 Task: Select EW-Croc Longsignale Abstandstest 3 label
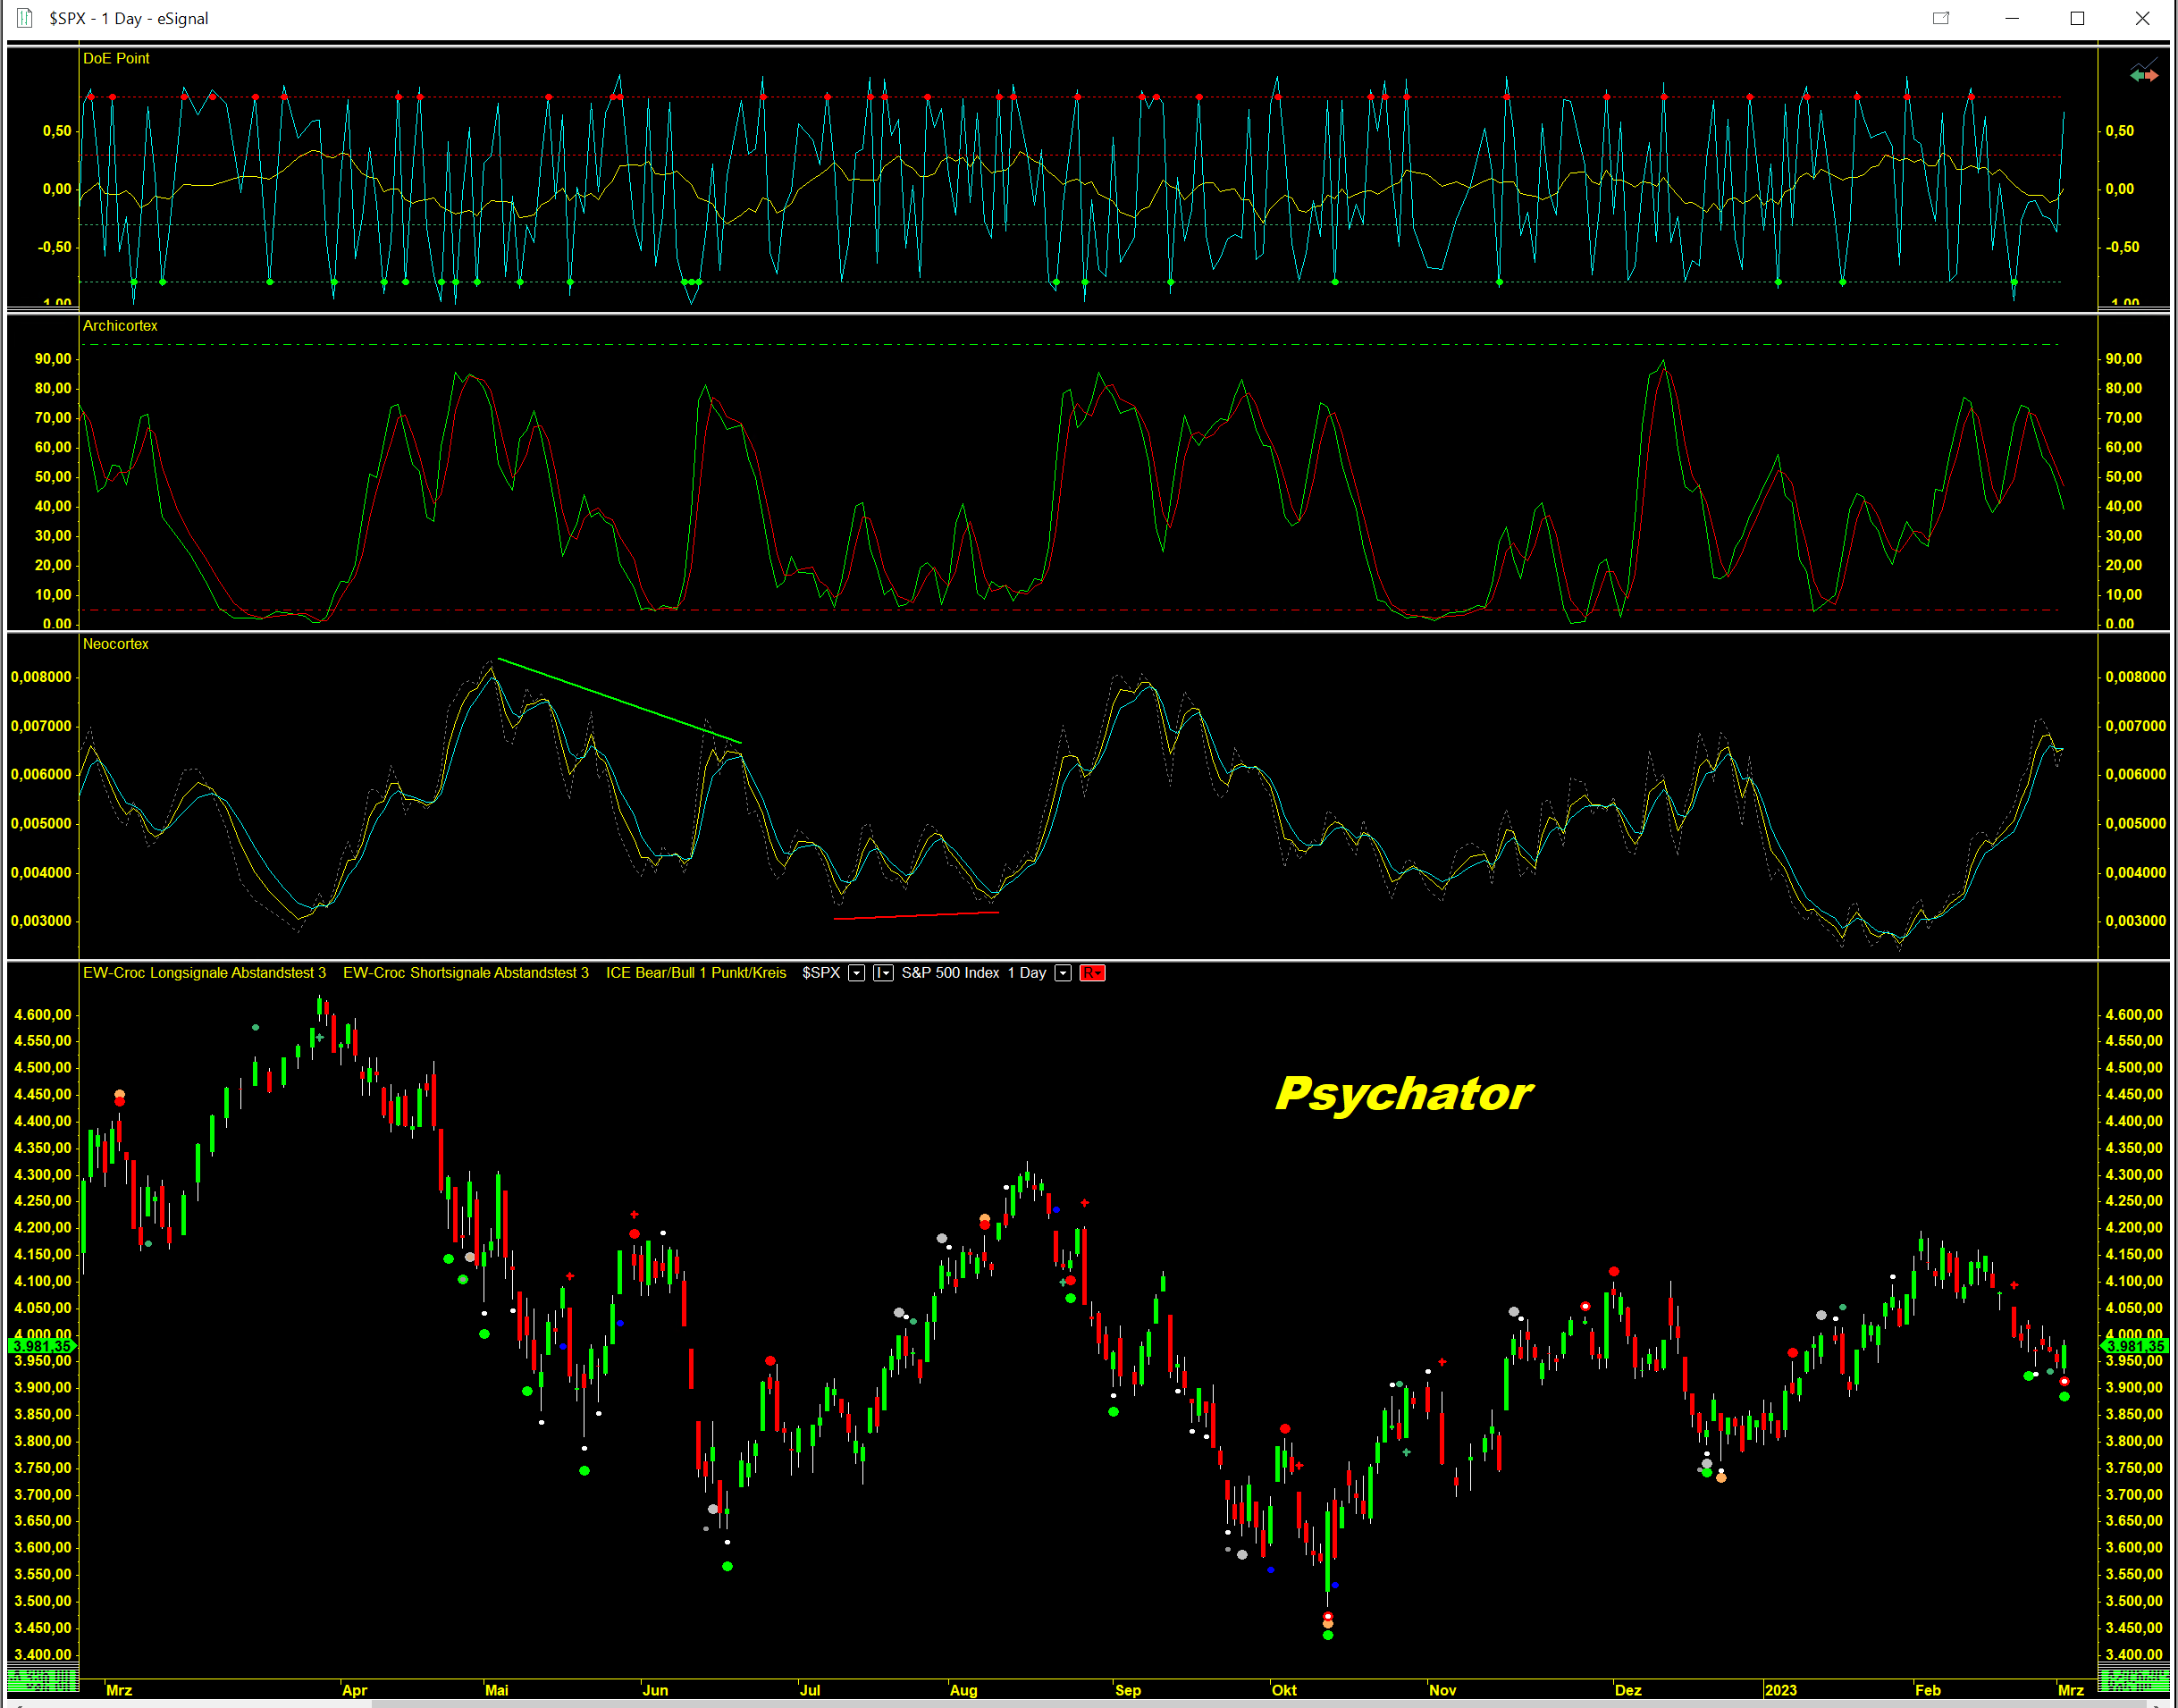tap(204, 973)
